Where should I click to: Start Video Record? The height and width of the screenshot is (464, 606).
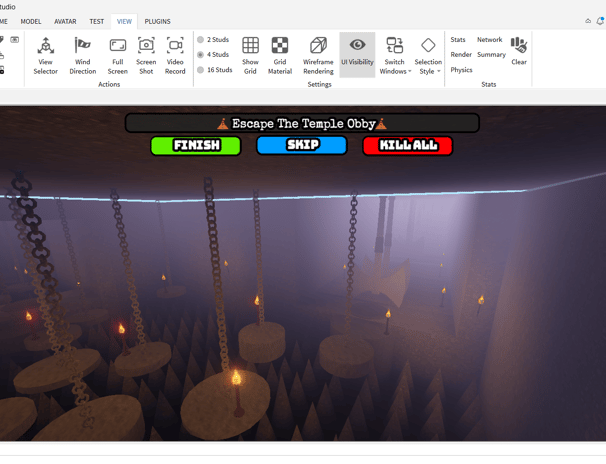[x=175, y=56]
